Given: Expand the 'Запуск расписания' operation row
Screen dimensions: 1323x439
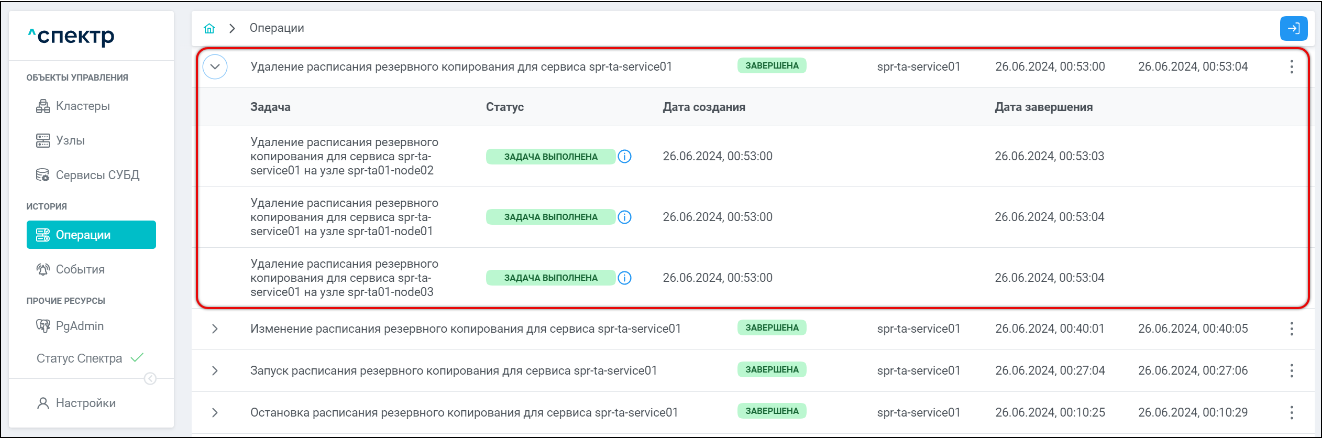Looking at the screenshot, I should tap(215, 370).
